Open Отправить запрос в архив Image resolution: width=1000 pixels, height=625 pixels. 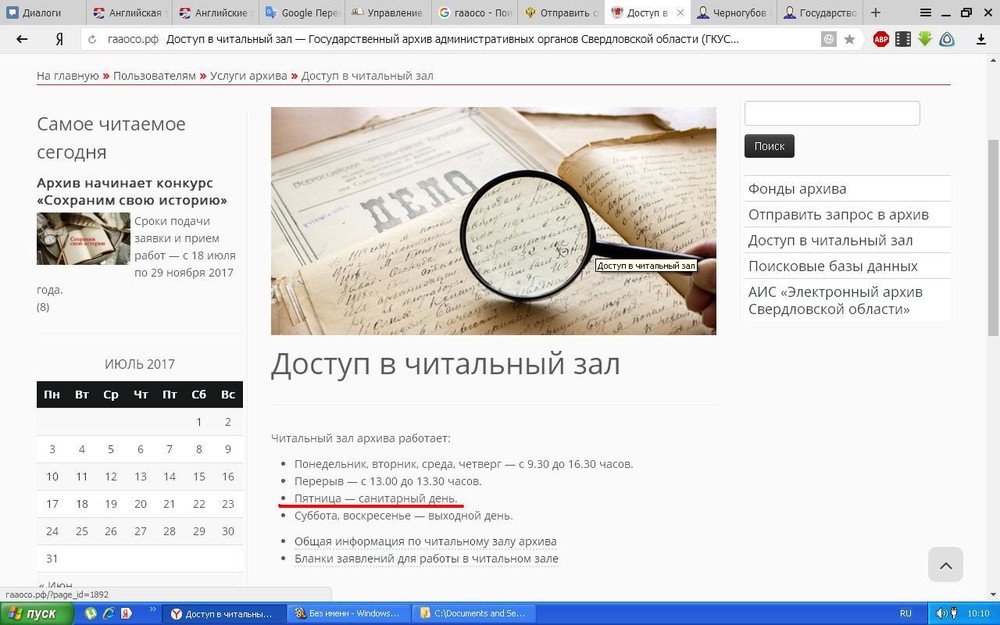click(x=838, y=215)
